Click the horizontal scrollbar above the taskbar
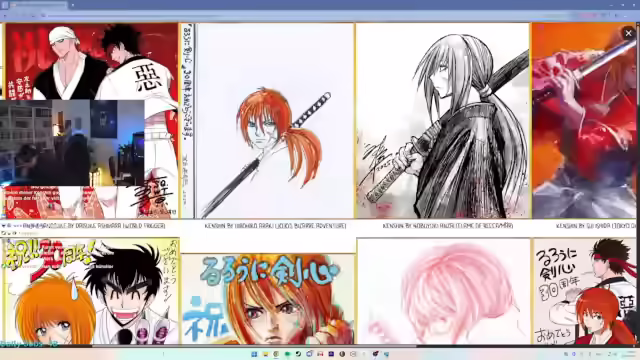 click(253, 346)
